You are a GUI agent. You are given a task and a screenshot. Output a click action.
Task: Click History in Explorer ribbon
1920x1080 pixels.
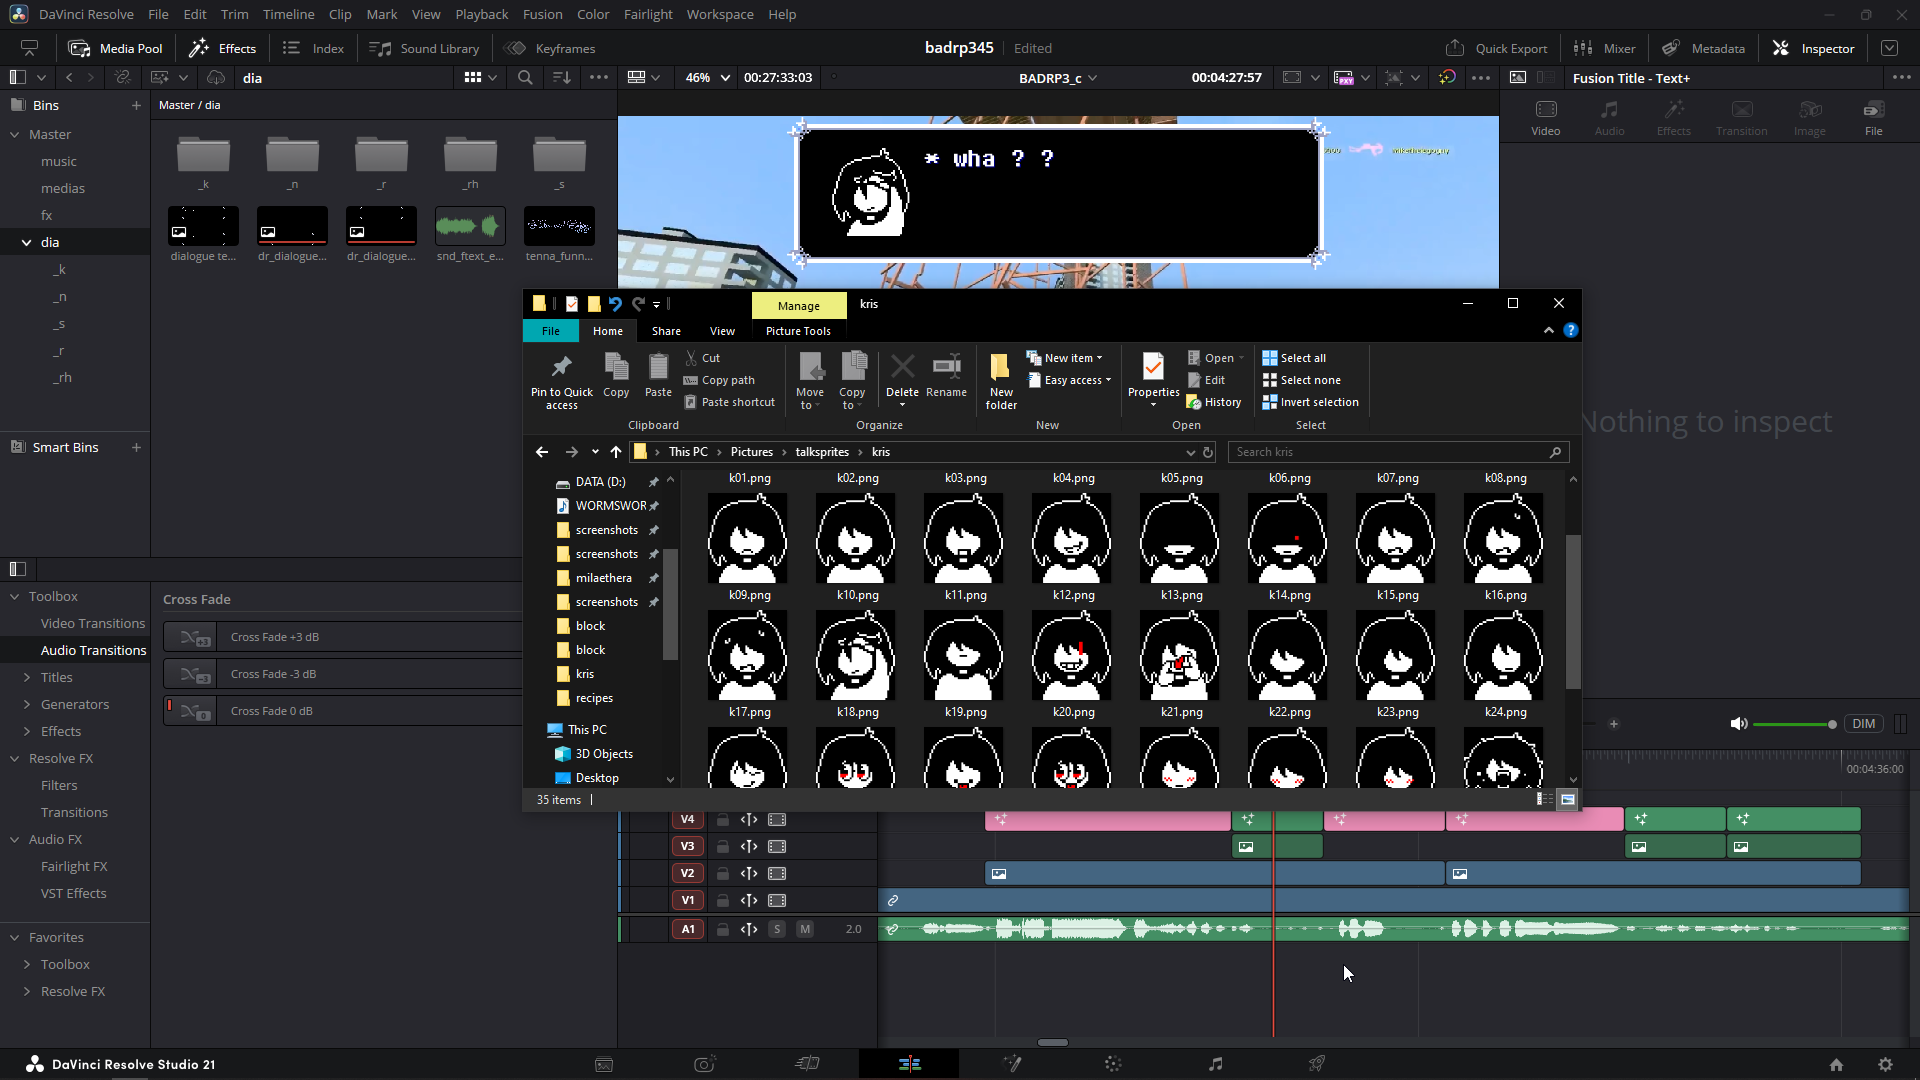1214,402
